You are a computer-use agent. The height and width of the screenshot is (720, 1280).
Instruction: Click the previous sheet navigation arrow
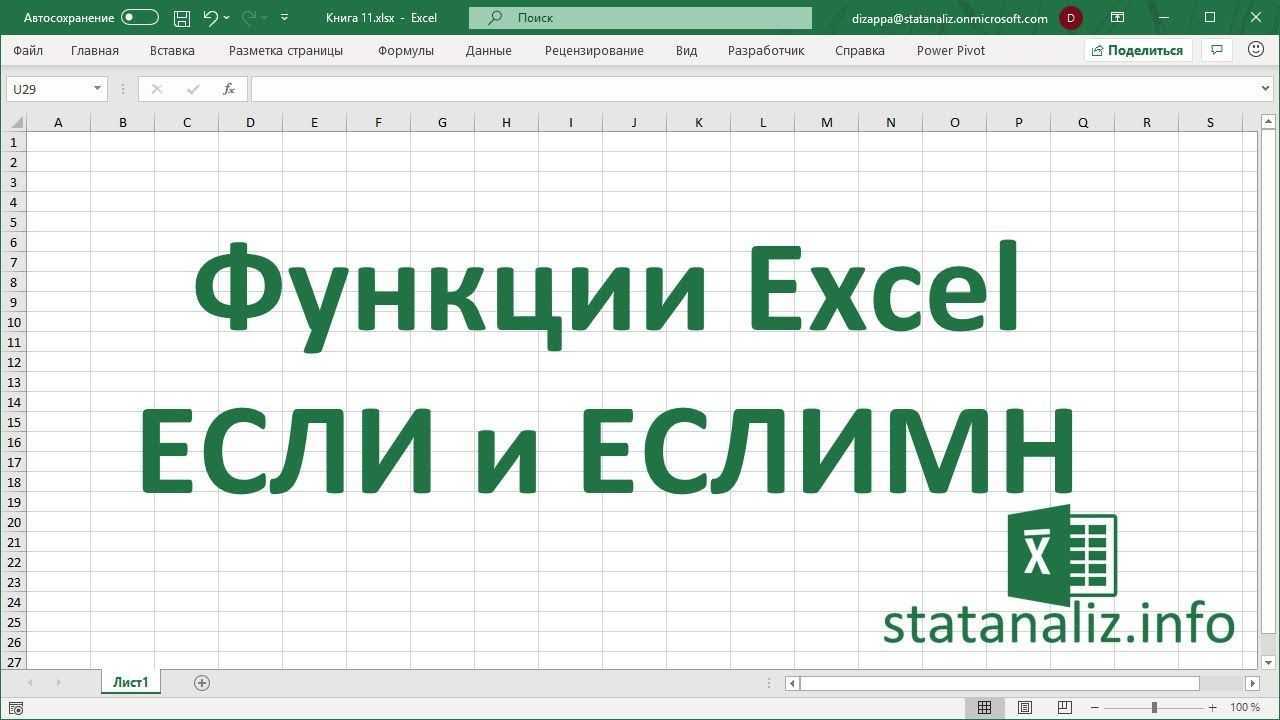[30, 683]
